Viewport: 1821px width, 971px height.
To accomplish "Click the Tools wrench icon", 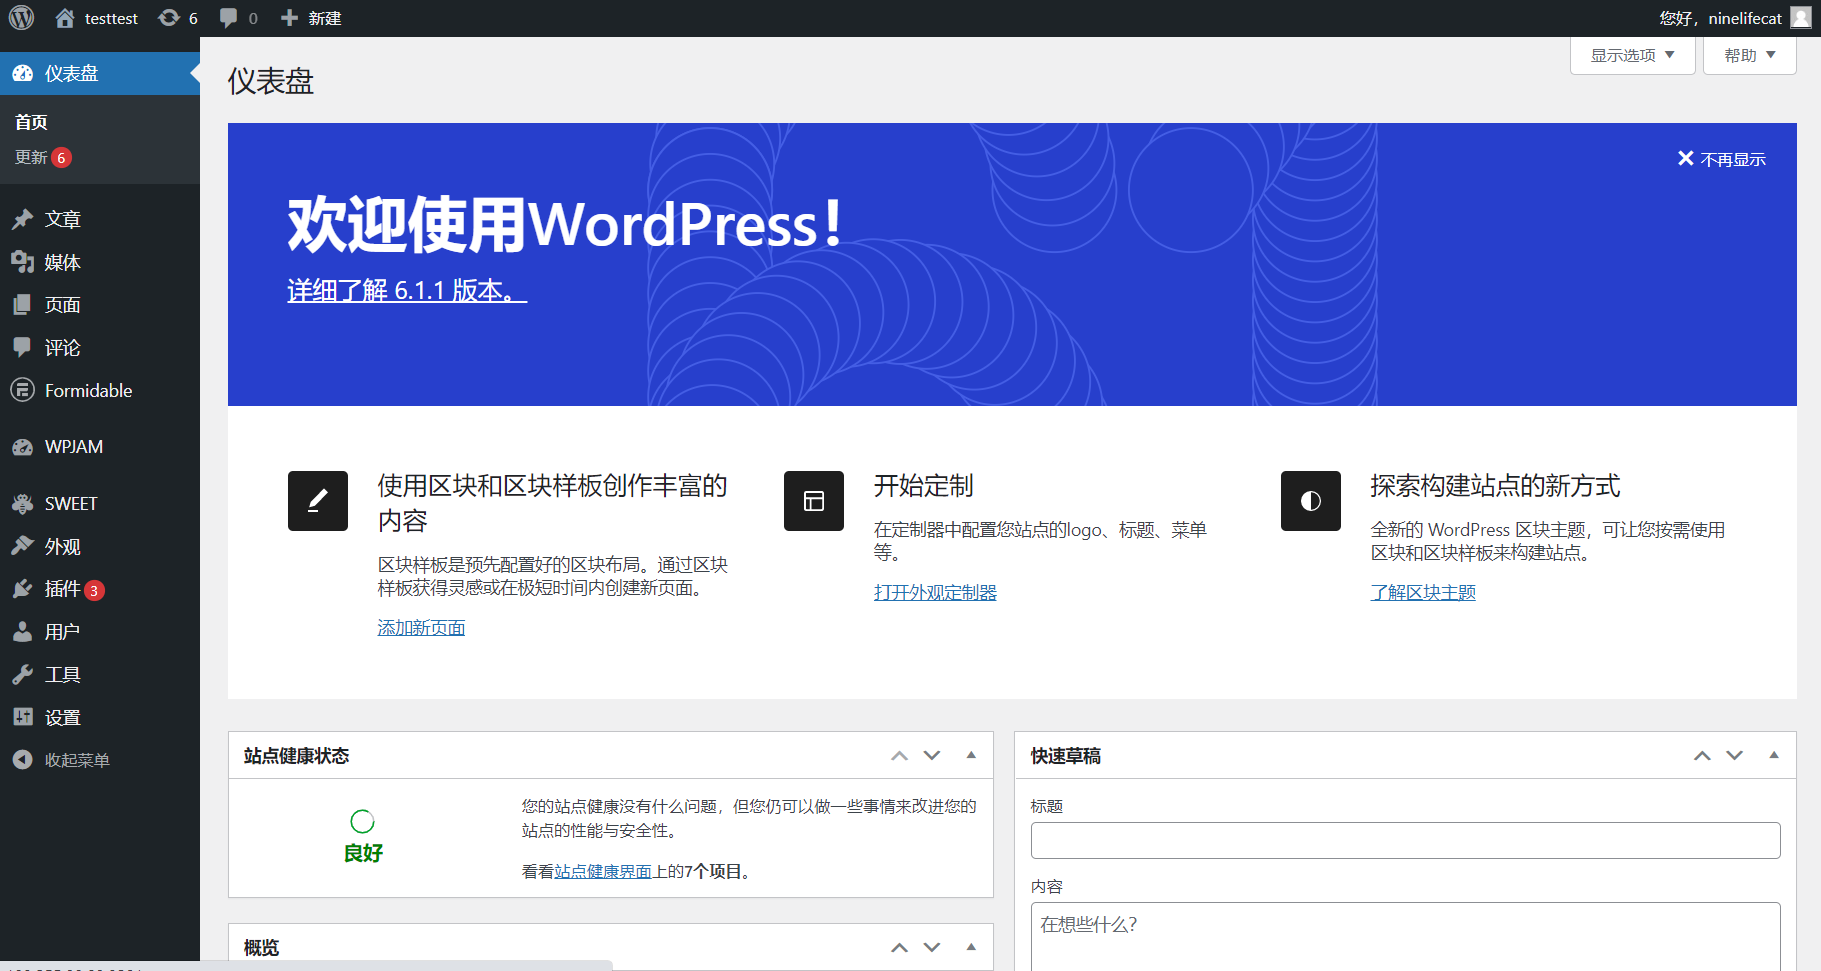I will pos(22,675).
